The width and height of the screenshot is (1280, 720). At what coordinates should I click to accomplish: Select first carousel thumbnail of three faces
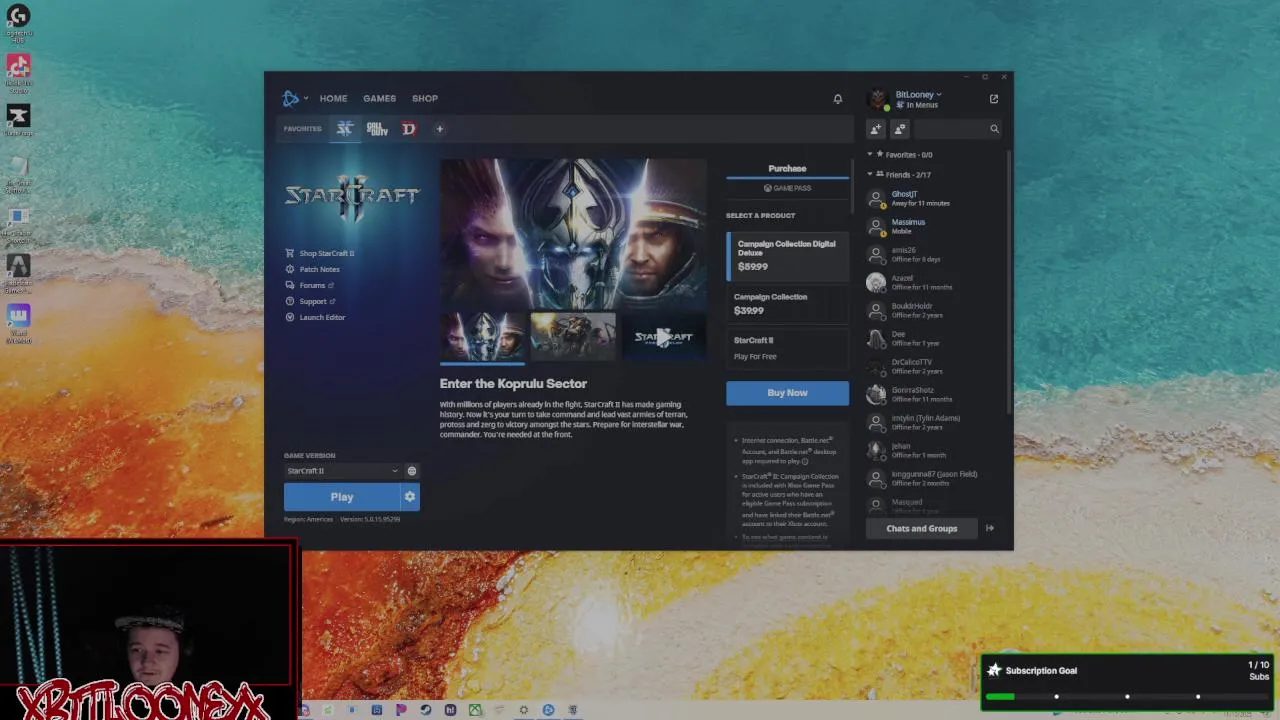(482, 337)
